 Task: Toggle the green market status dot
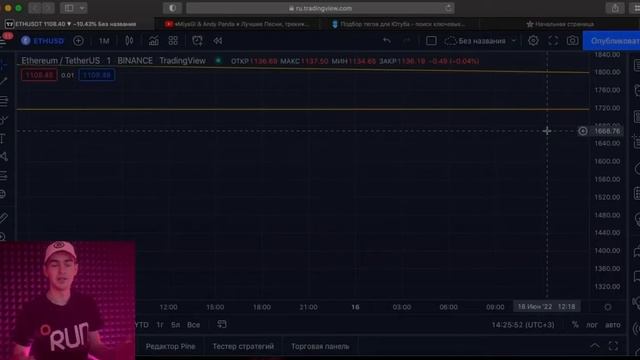click(218, 61)
